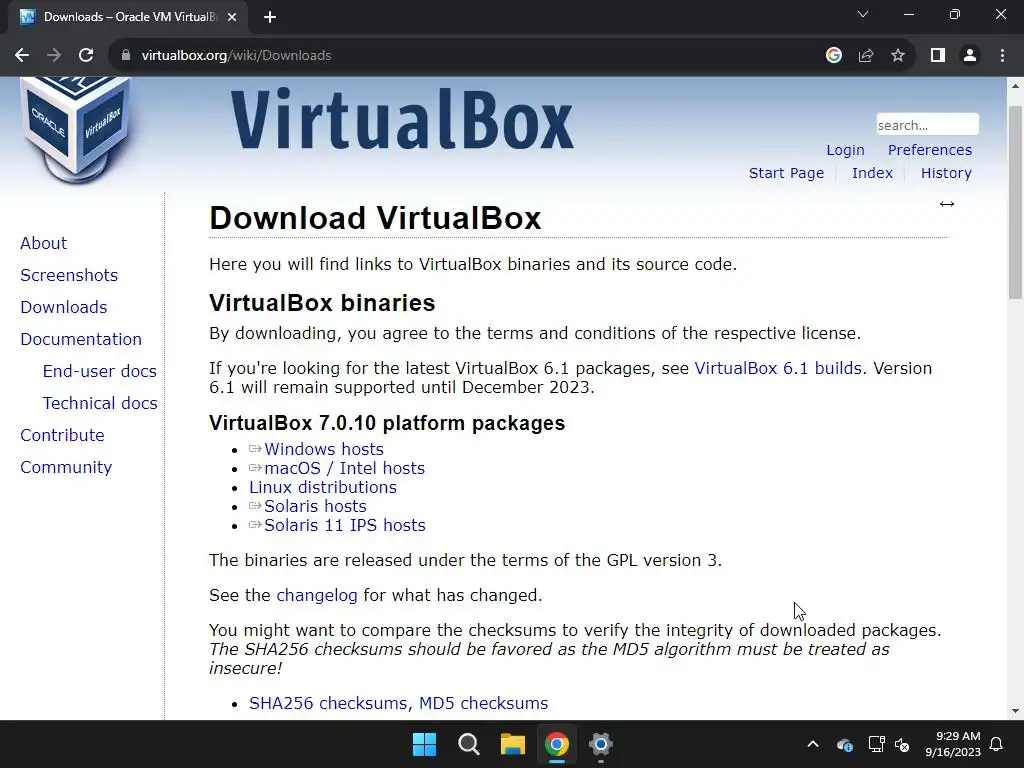The width and height of the screenshot is (1024, 768).
Task: Go back using the browser back arrow
Action: pos(22,56)
